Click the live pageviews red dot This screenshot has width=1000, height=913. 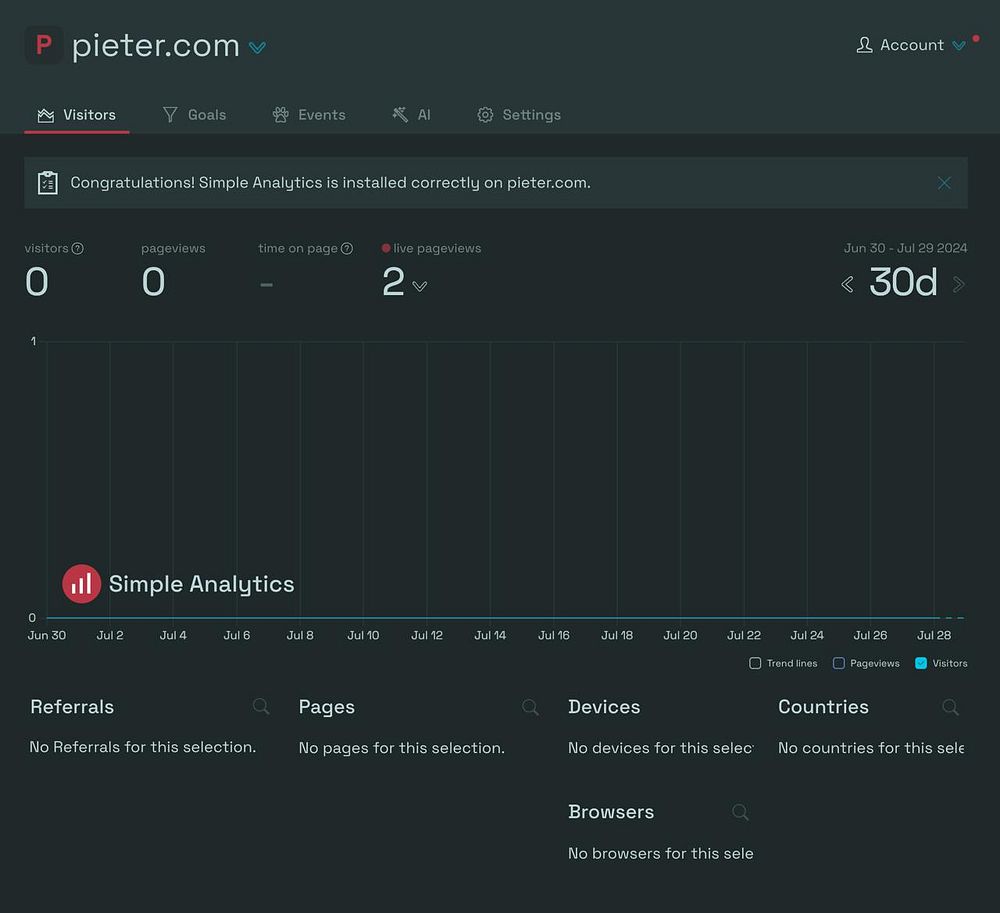[386, 248]
